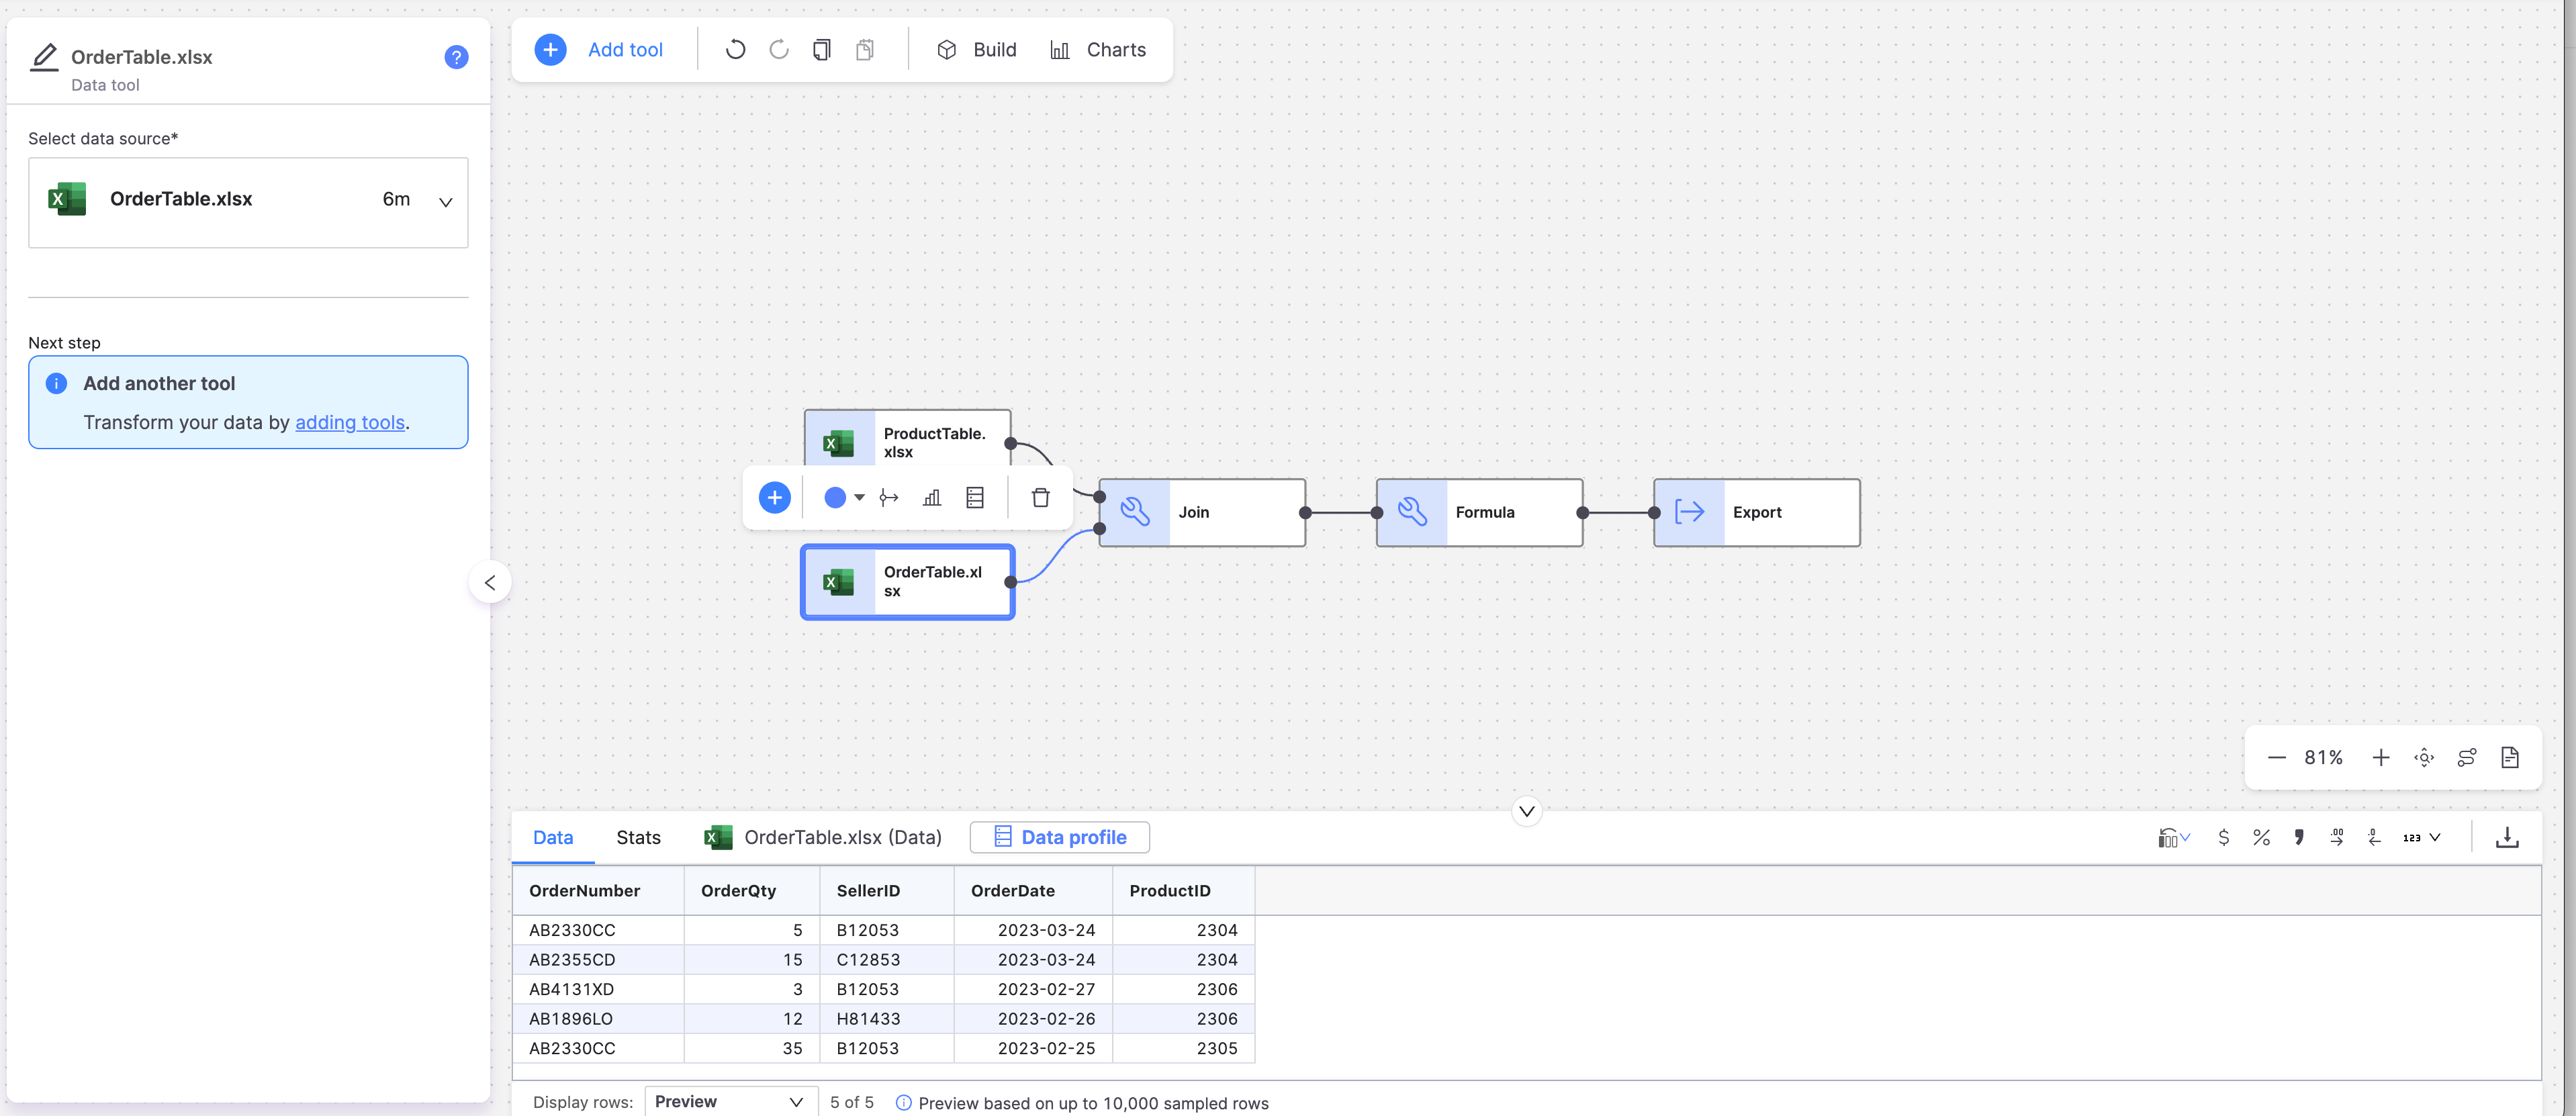Decrease decimal places
The image size is (2576, 1116).
coord(2374,837)
